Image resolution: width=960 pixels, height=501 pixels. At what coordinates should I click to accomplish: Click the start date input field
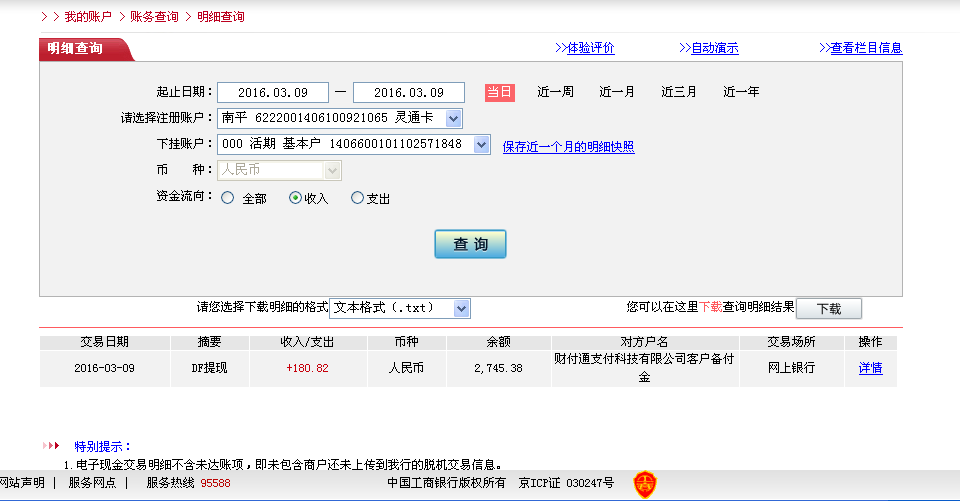tap(272, 92)
